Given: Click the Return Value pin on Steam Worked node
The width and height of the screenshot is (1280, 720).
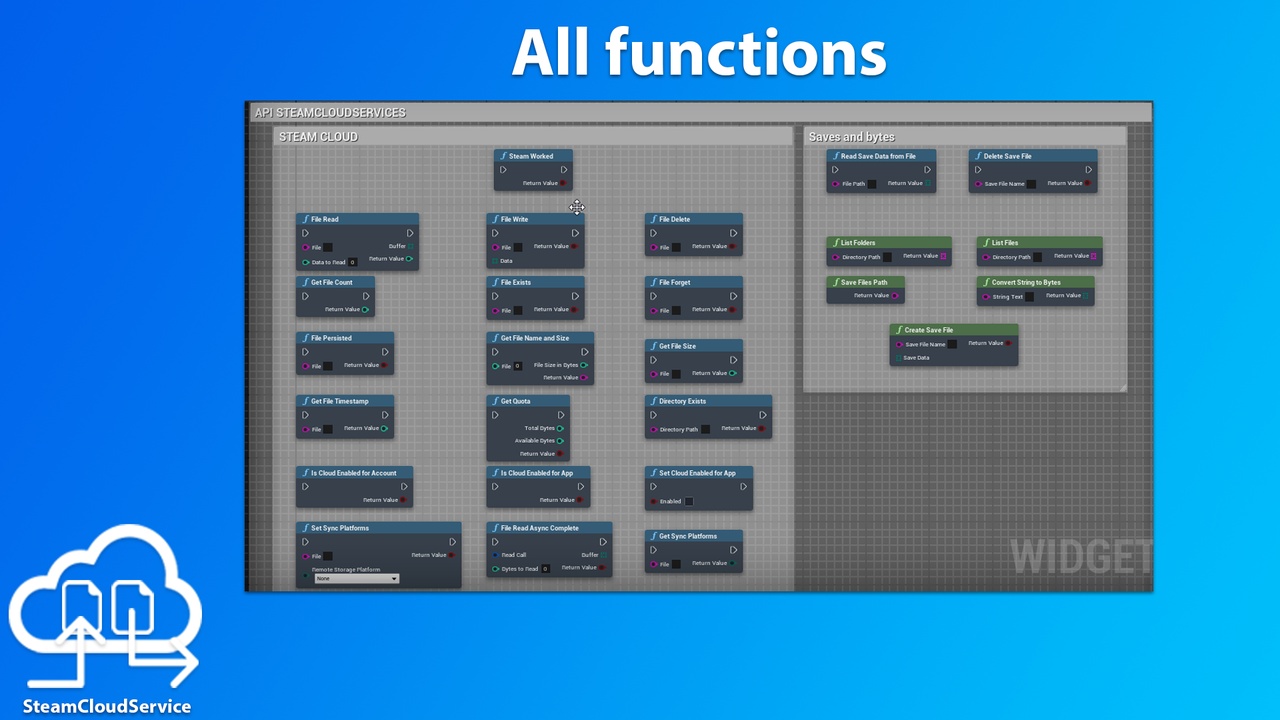Looking at the screenshot, I should (x=563, y=183).
